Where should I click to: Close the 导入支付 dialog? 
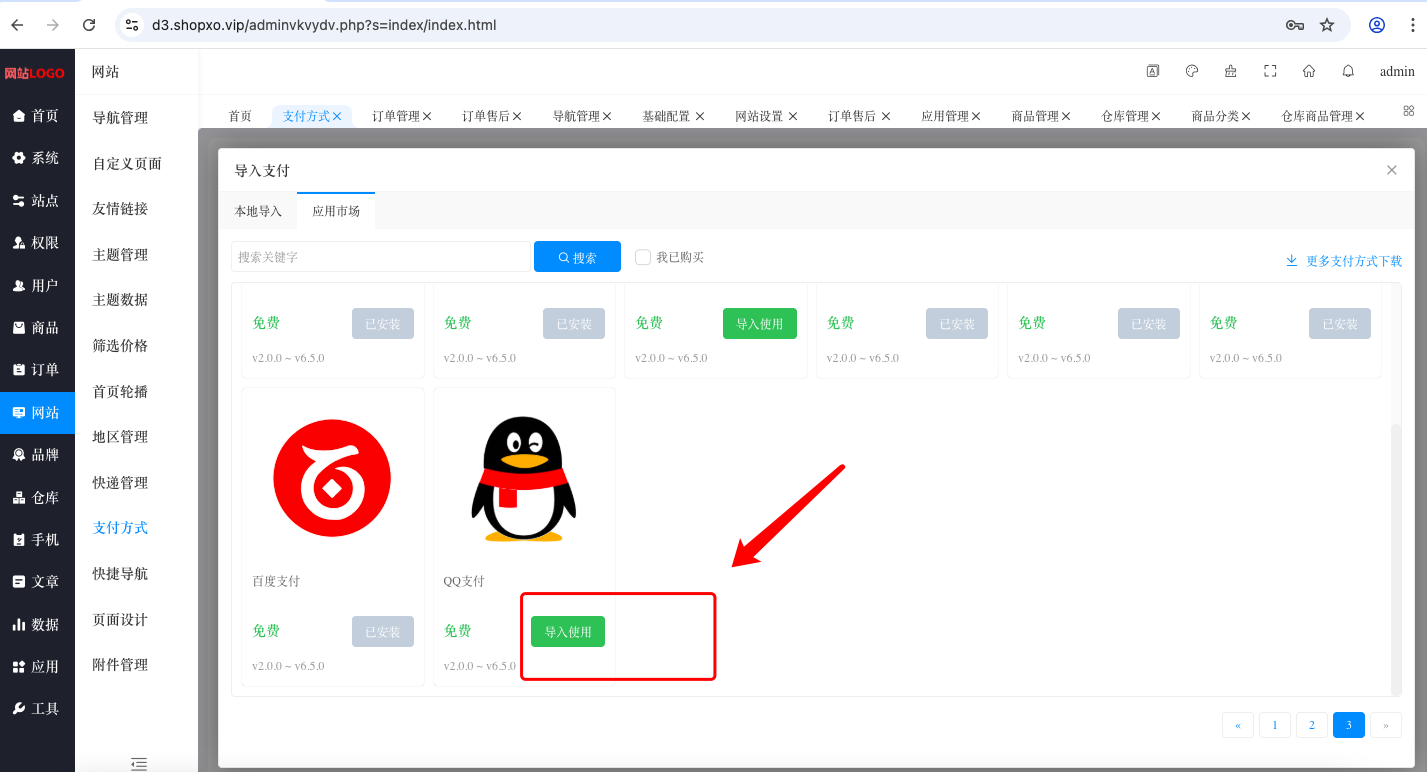point(1392,170)
